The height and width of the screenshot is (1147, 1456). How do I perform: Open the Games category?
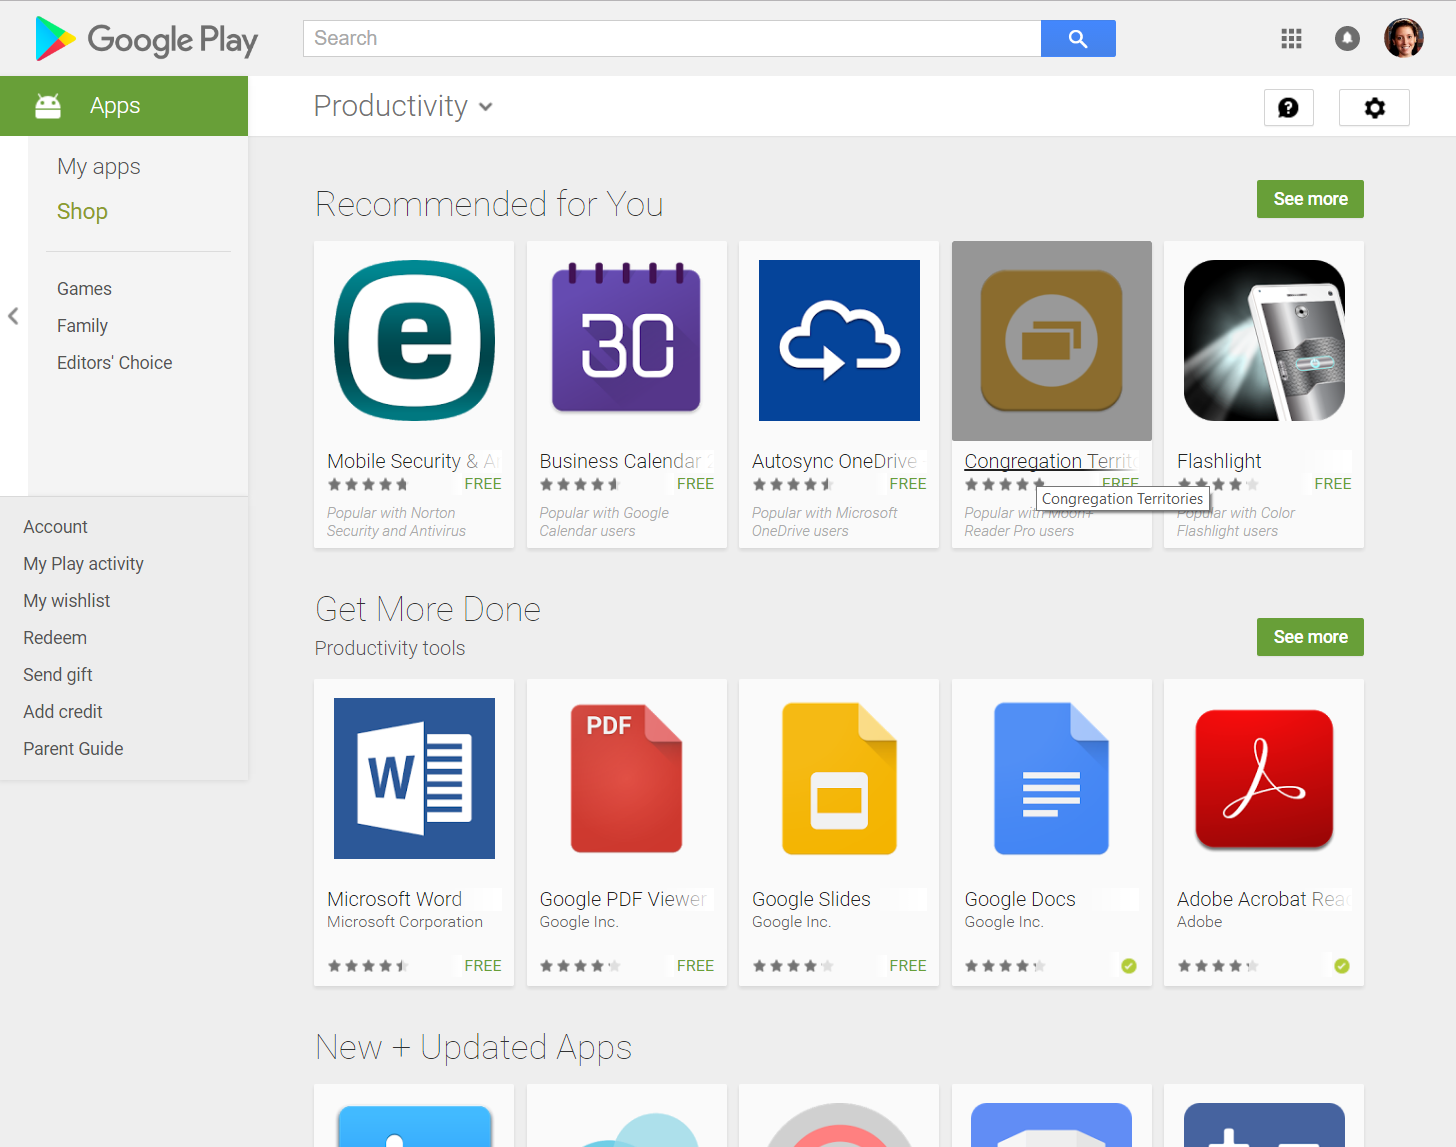84,289
